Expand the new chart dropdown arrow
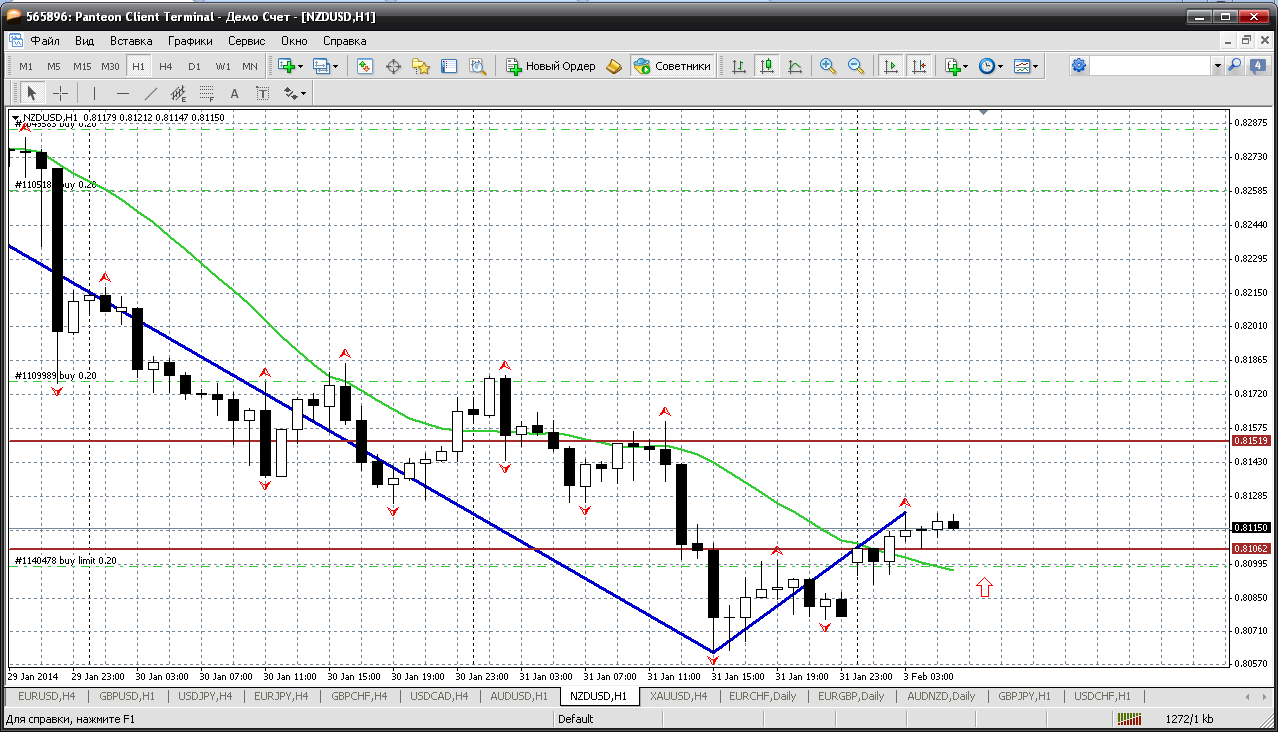This screenshot has height=732, width=1278. coord(302,66)
